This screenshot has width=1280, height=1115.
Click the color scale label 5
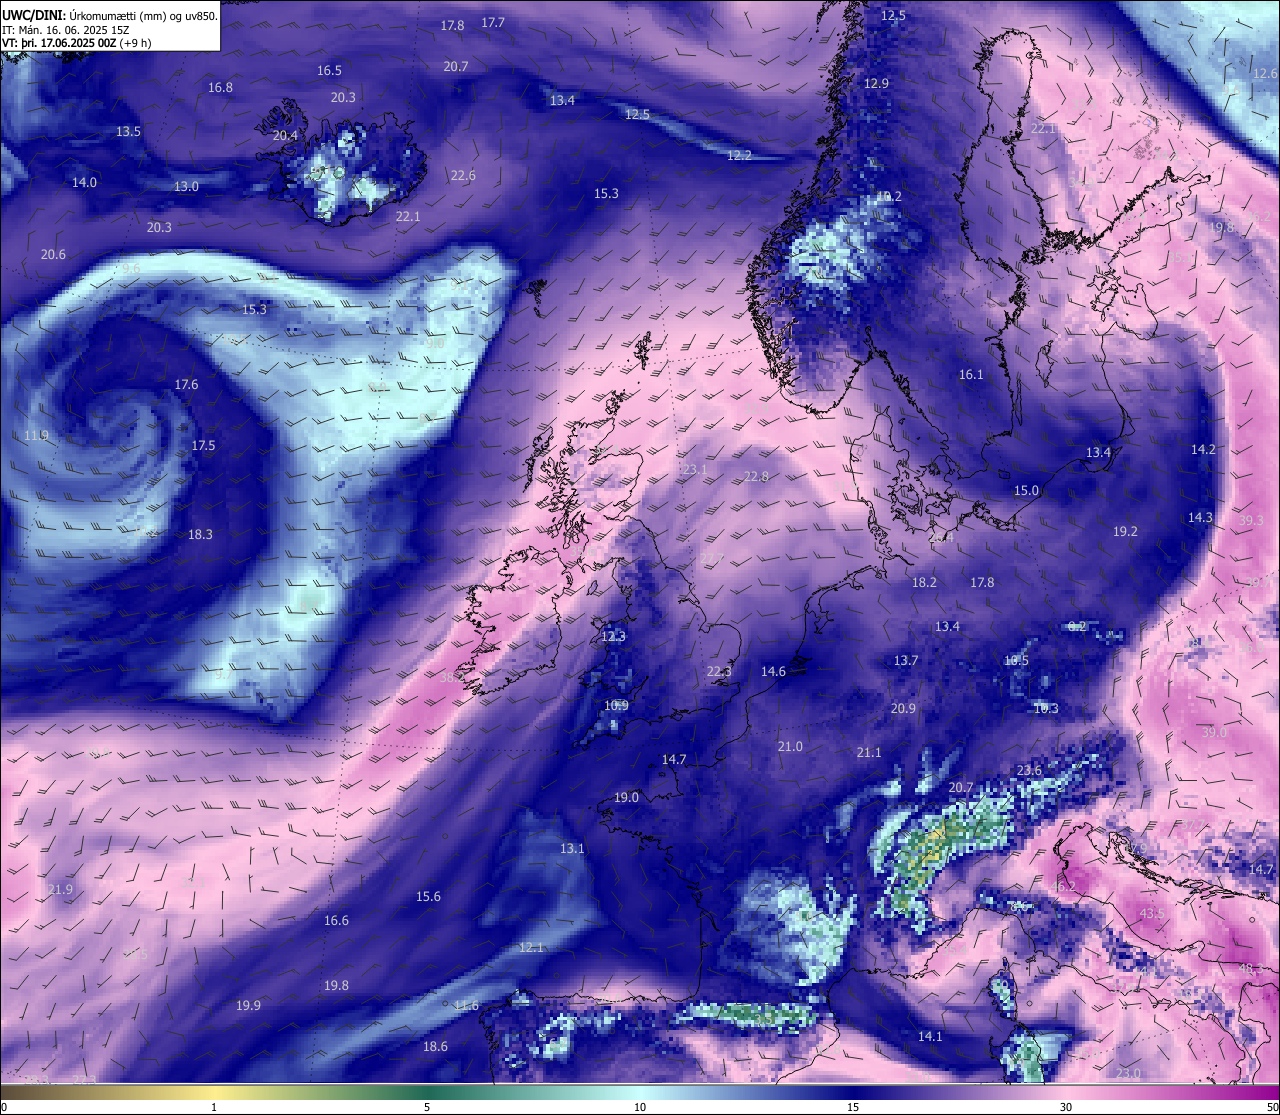(x=427, y=1107)
